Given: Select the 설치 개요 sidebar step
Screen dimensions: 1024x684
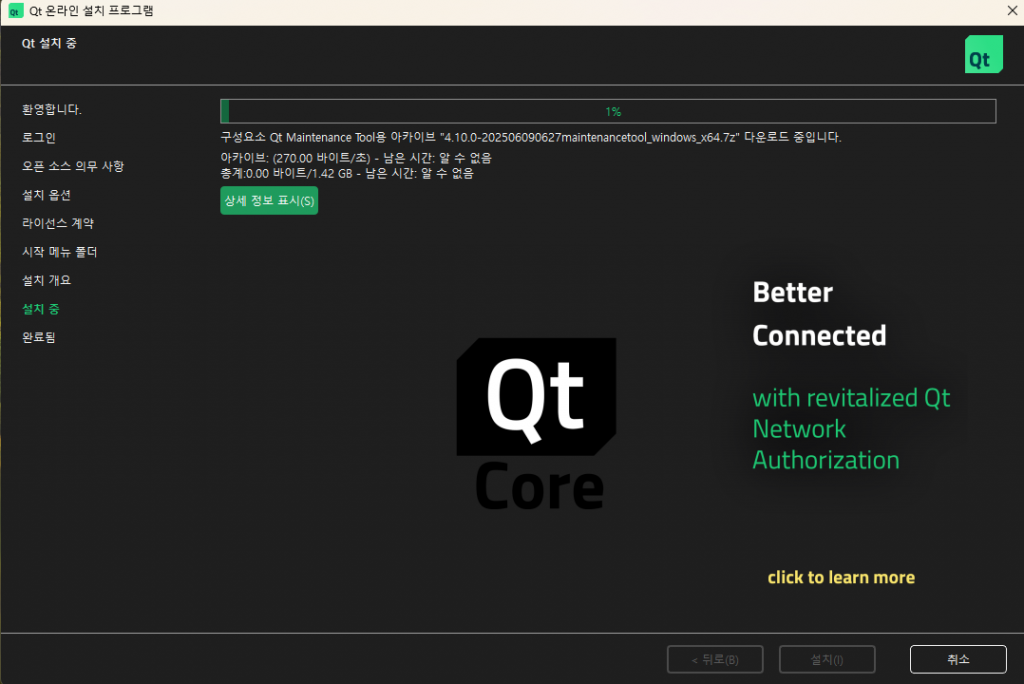Looking at the screenshot, I should pyautogui.click(x=47, y=280).
